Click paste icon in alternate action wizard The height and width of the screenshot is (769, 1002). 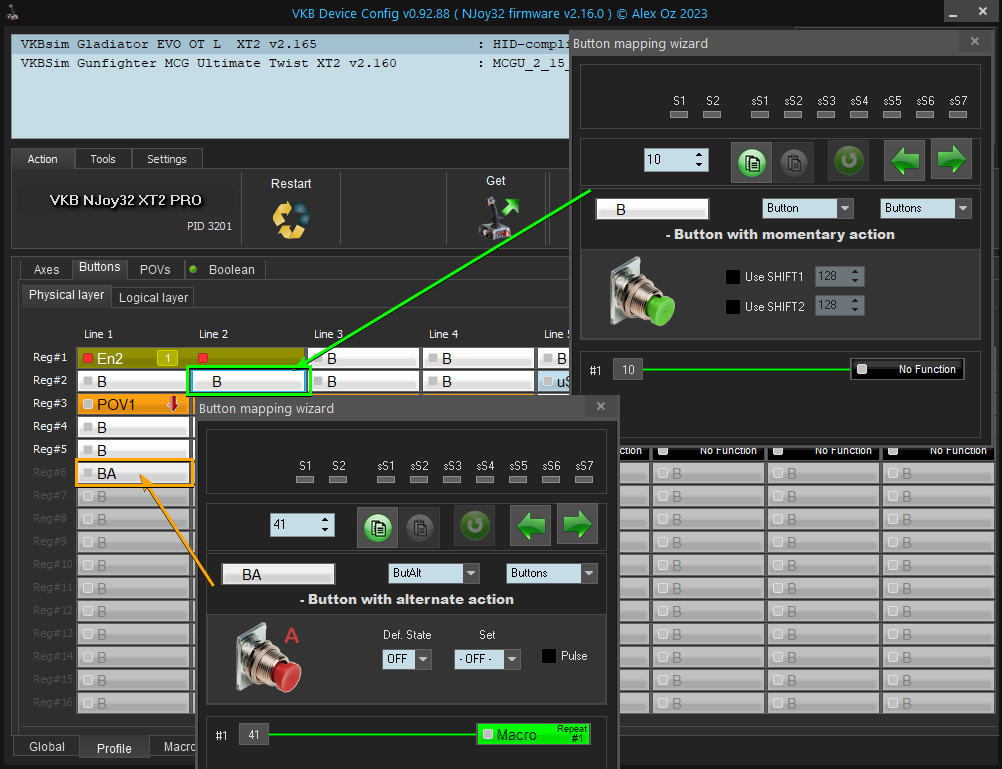pyautogui.click(x=418, y=526)
